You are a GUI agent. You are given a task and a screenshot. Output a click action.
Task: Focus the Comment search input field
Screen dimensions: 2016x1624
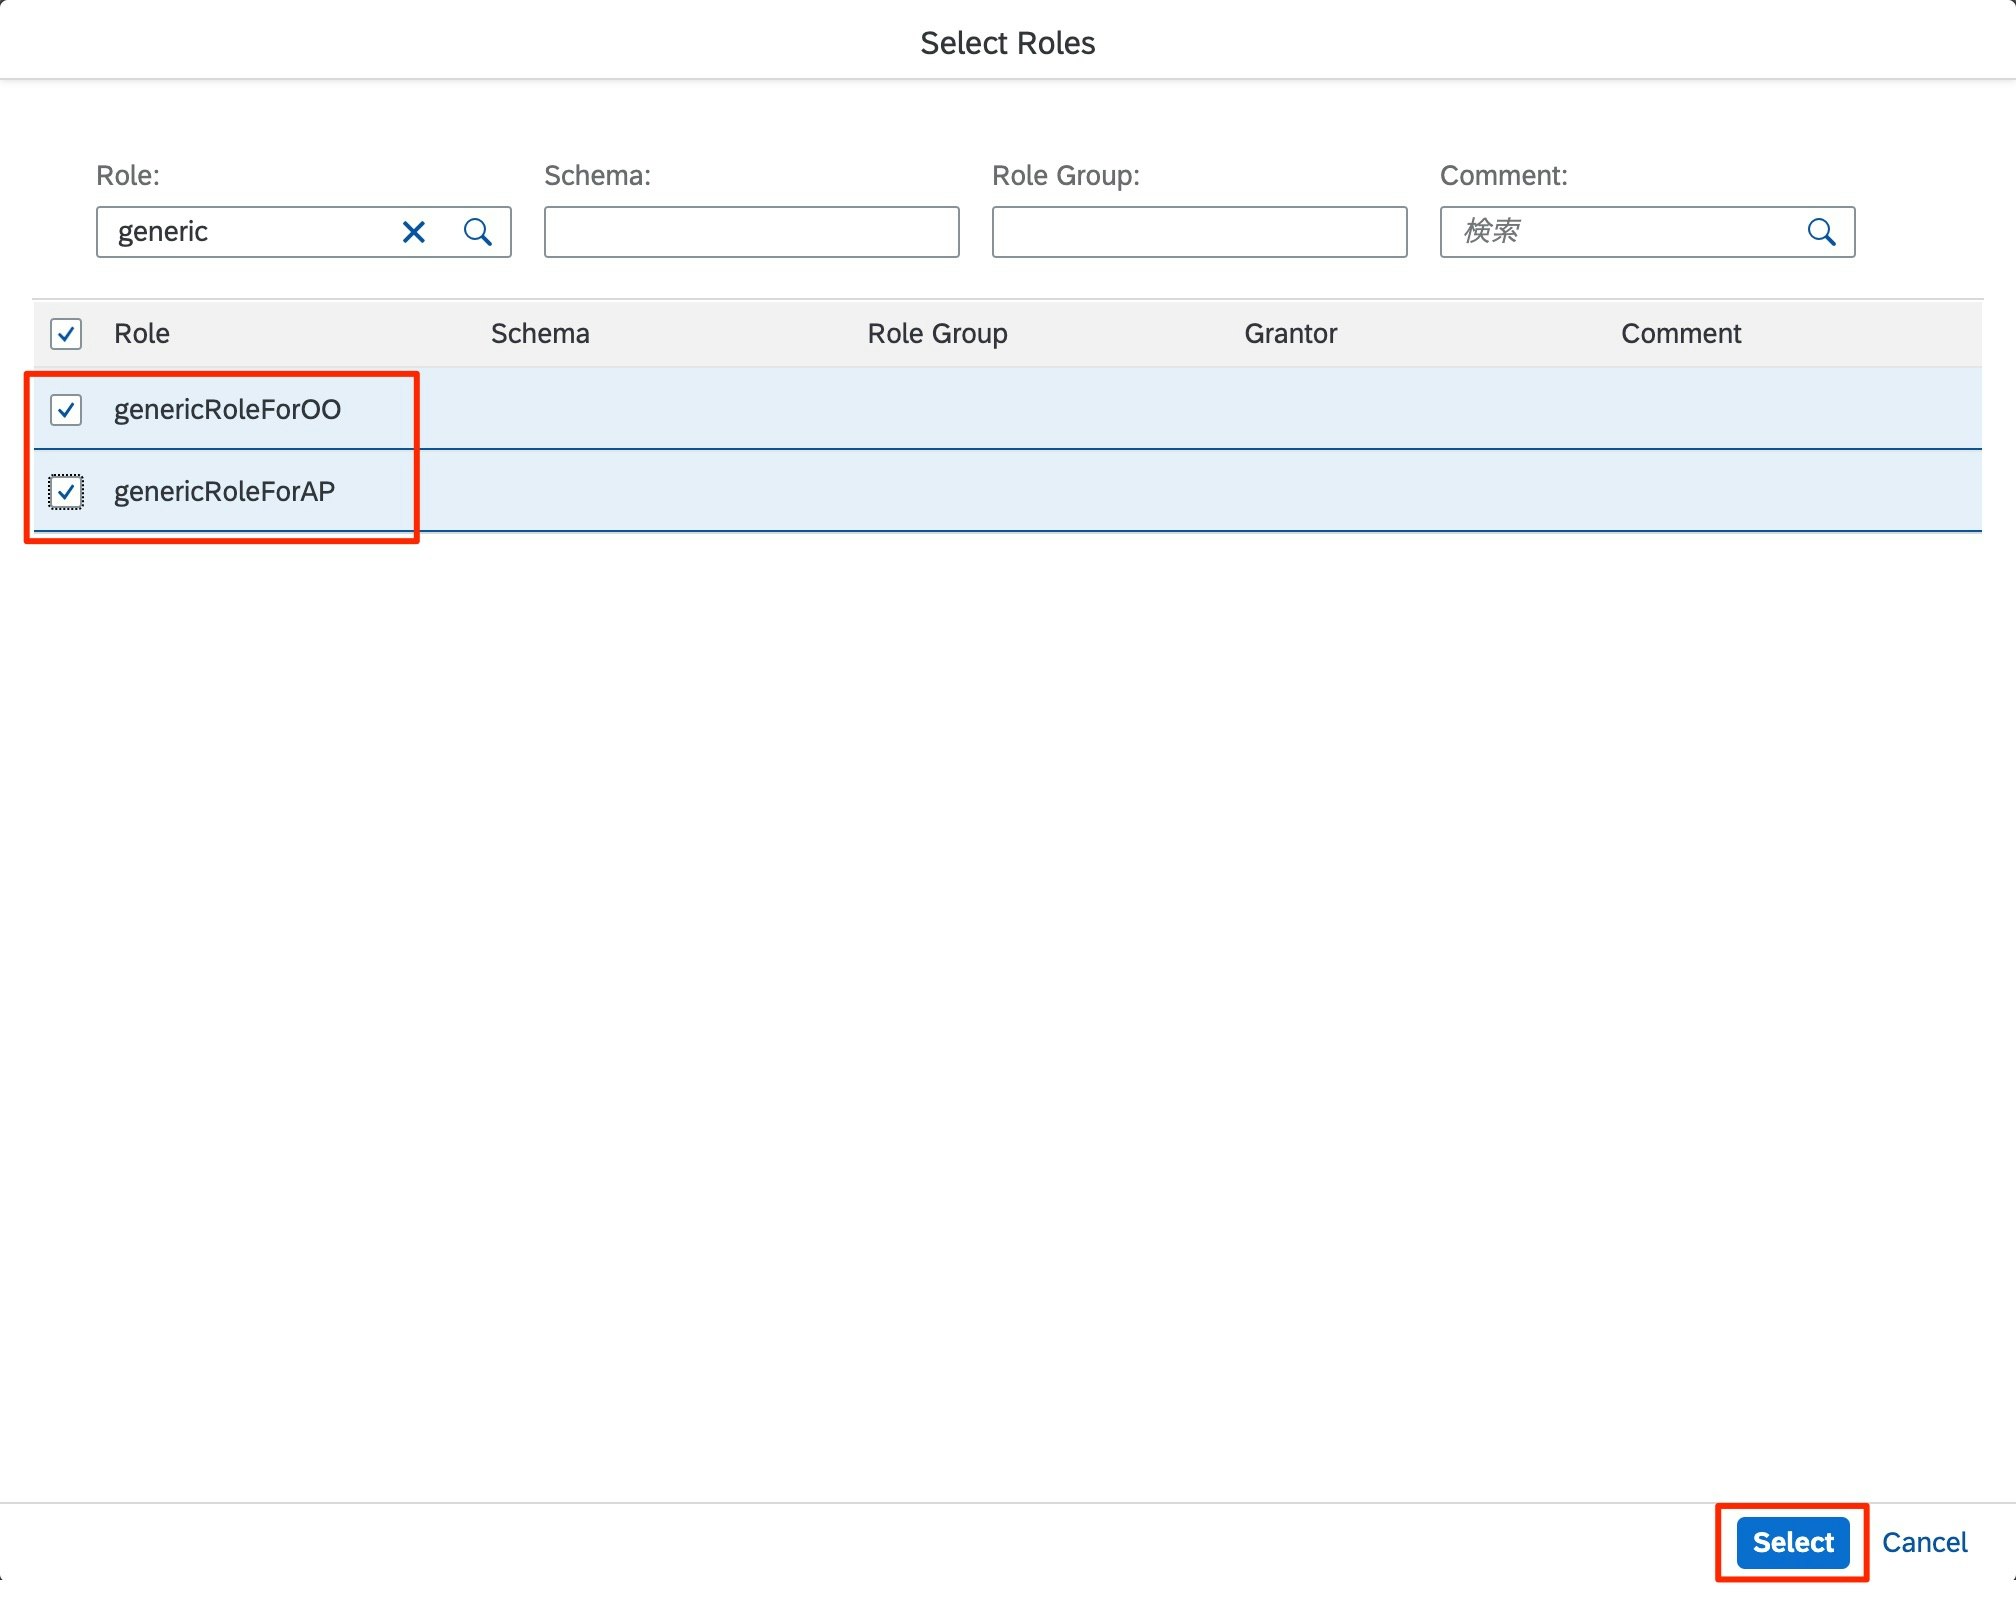[x=1620, y=232]
